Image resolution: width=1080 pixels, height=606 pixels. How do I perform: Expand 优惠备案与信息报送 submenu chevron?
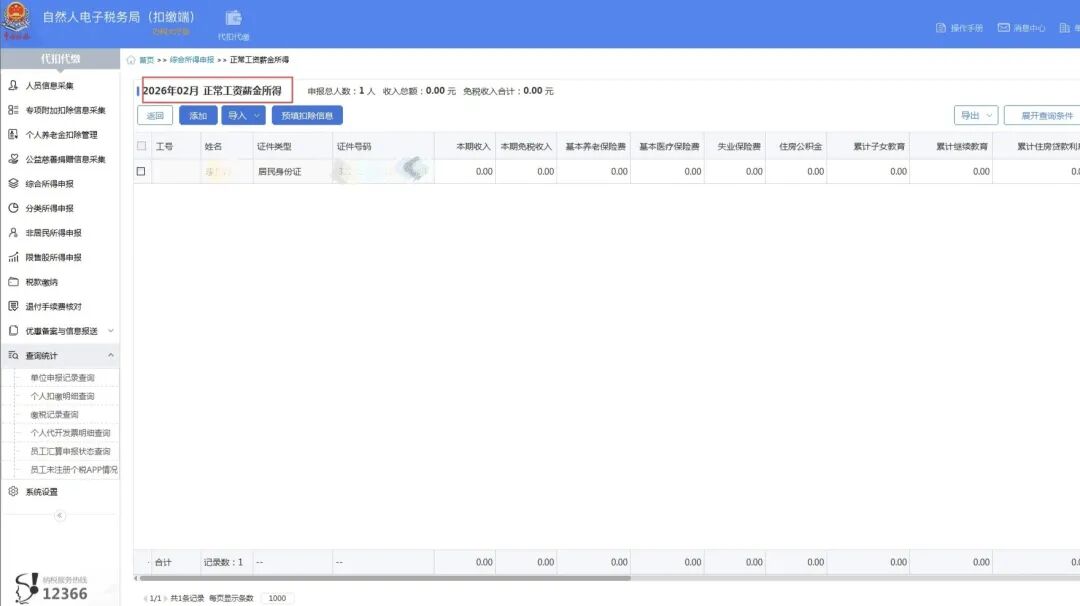pyautogui.click(x=111, y=331)
